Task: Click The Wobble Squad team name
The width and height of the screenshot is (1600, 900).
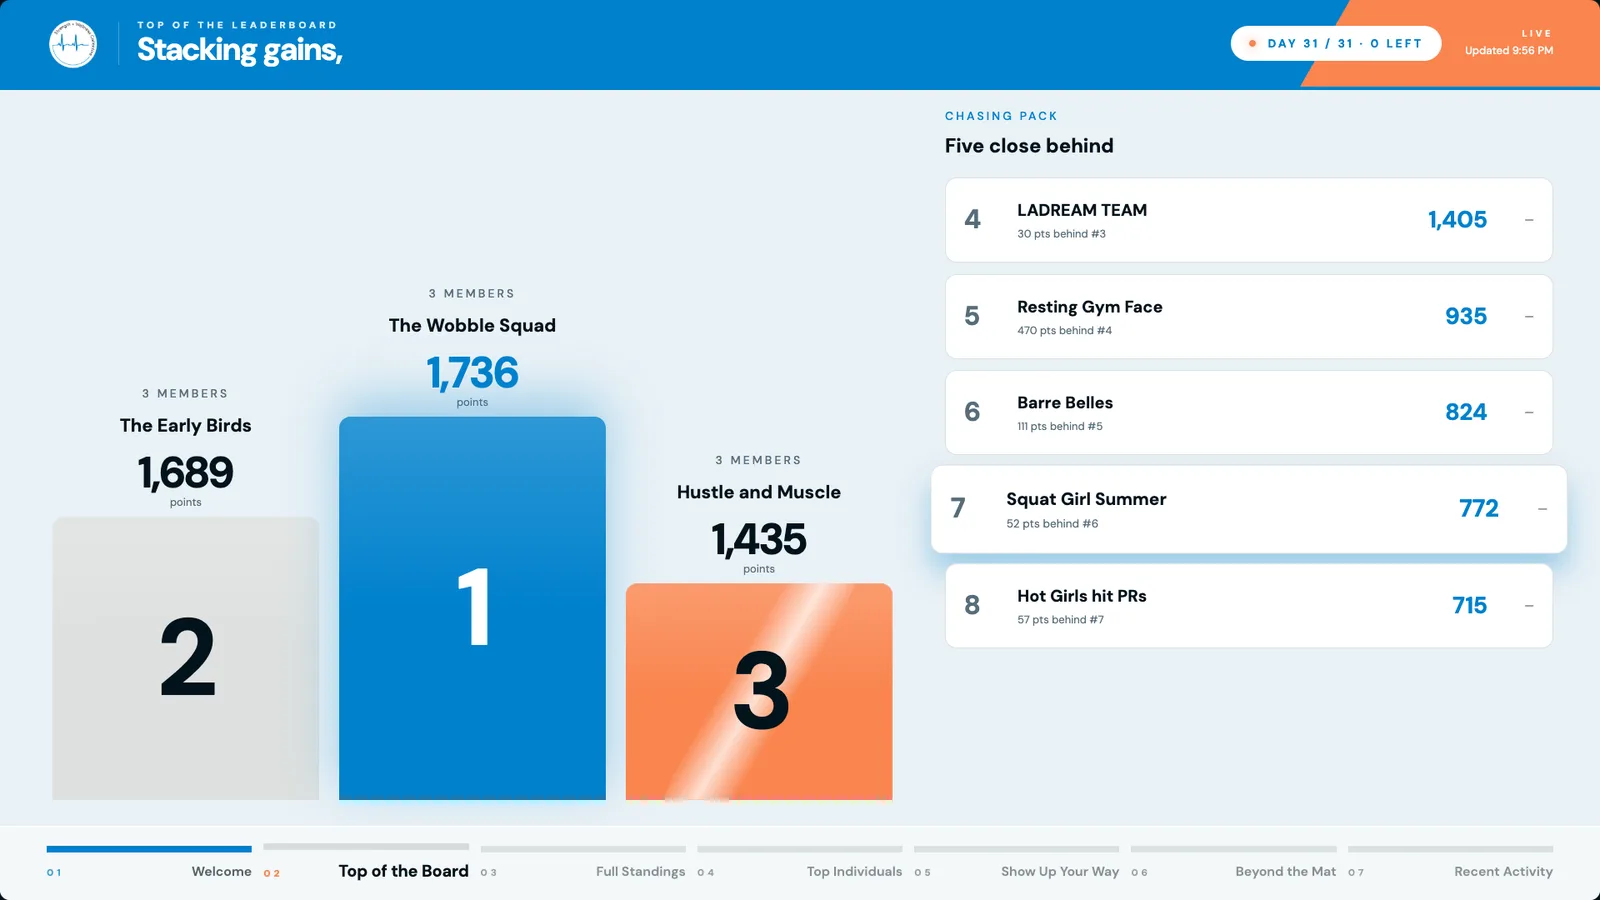Action: pos(472,325)
